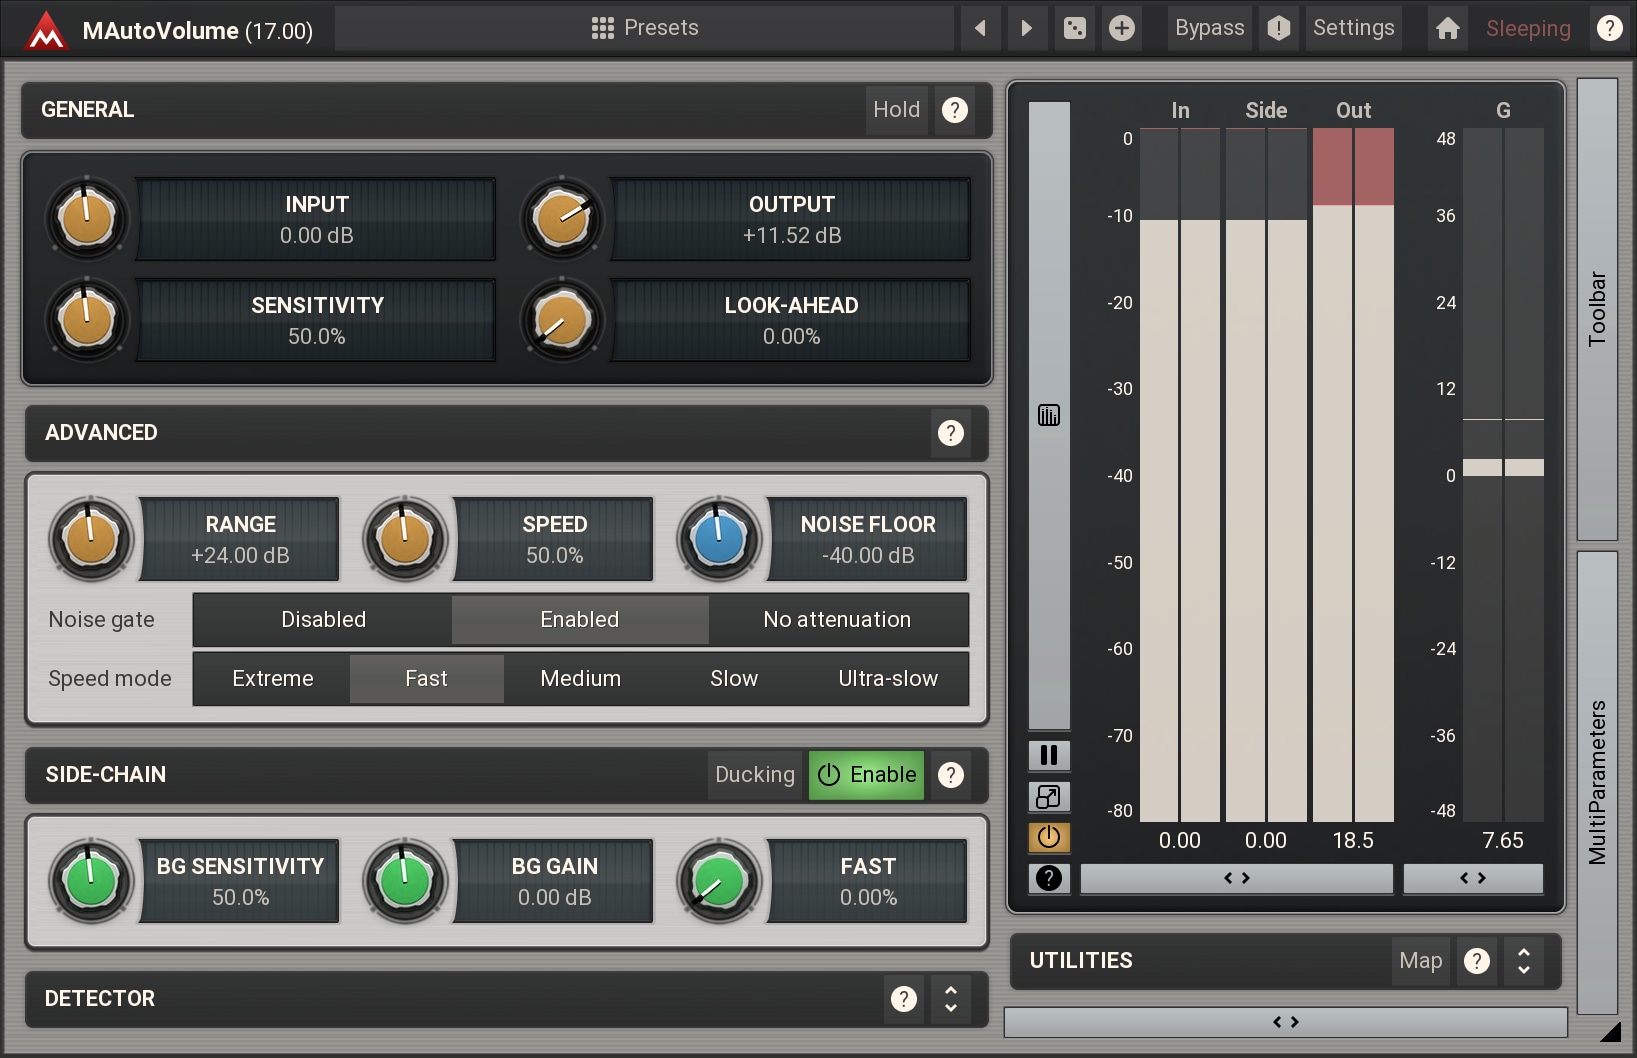Click the random preset dice icon
The width and height of the screenshot is (1637, 1058).
pos(1075,28)
